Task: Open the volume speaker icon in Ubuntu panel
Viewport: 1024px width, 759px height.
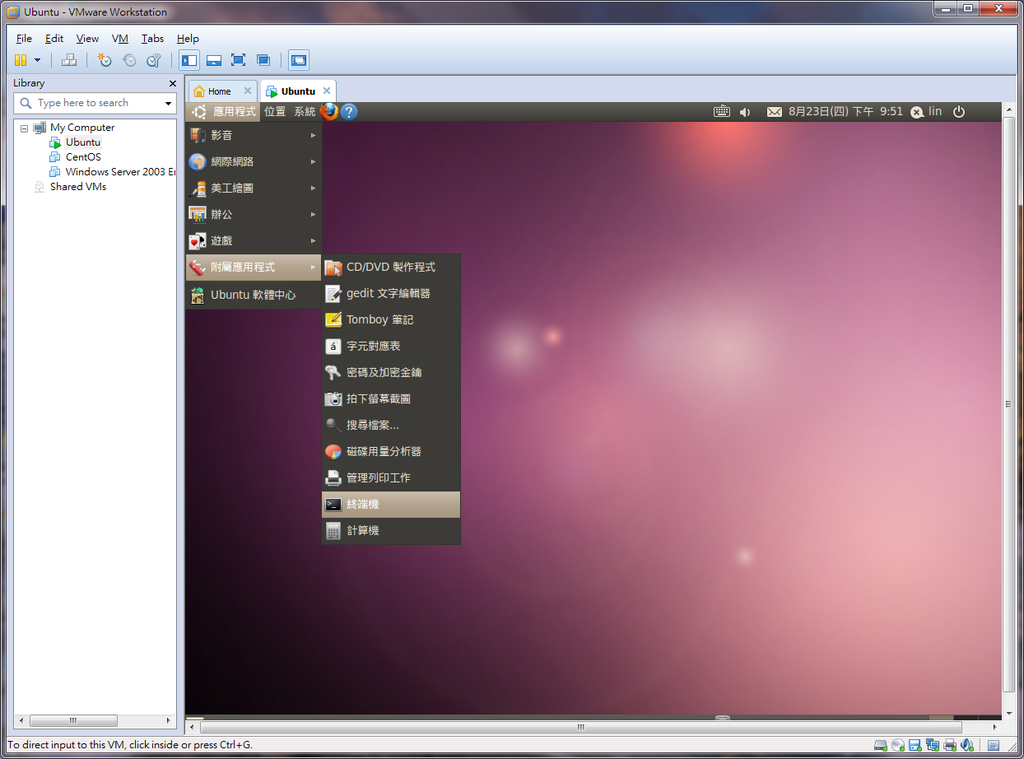Action: pyautogui.click(x=745, y=112)
